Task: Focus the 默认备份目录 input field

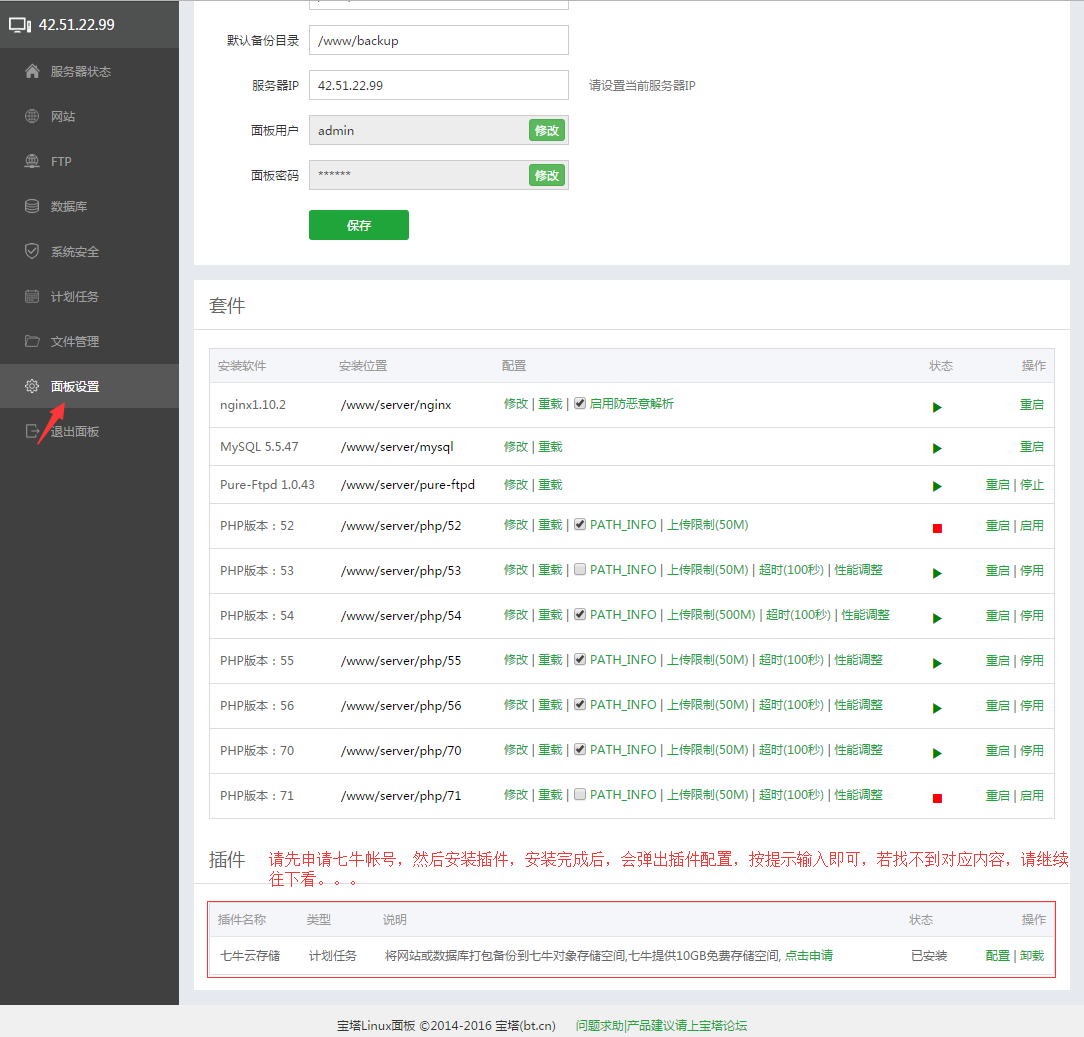Action: 439,40
